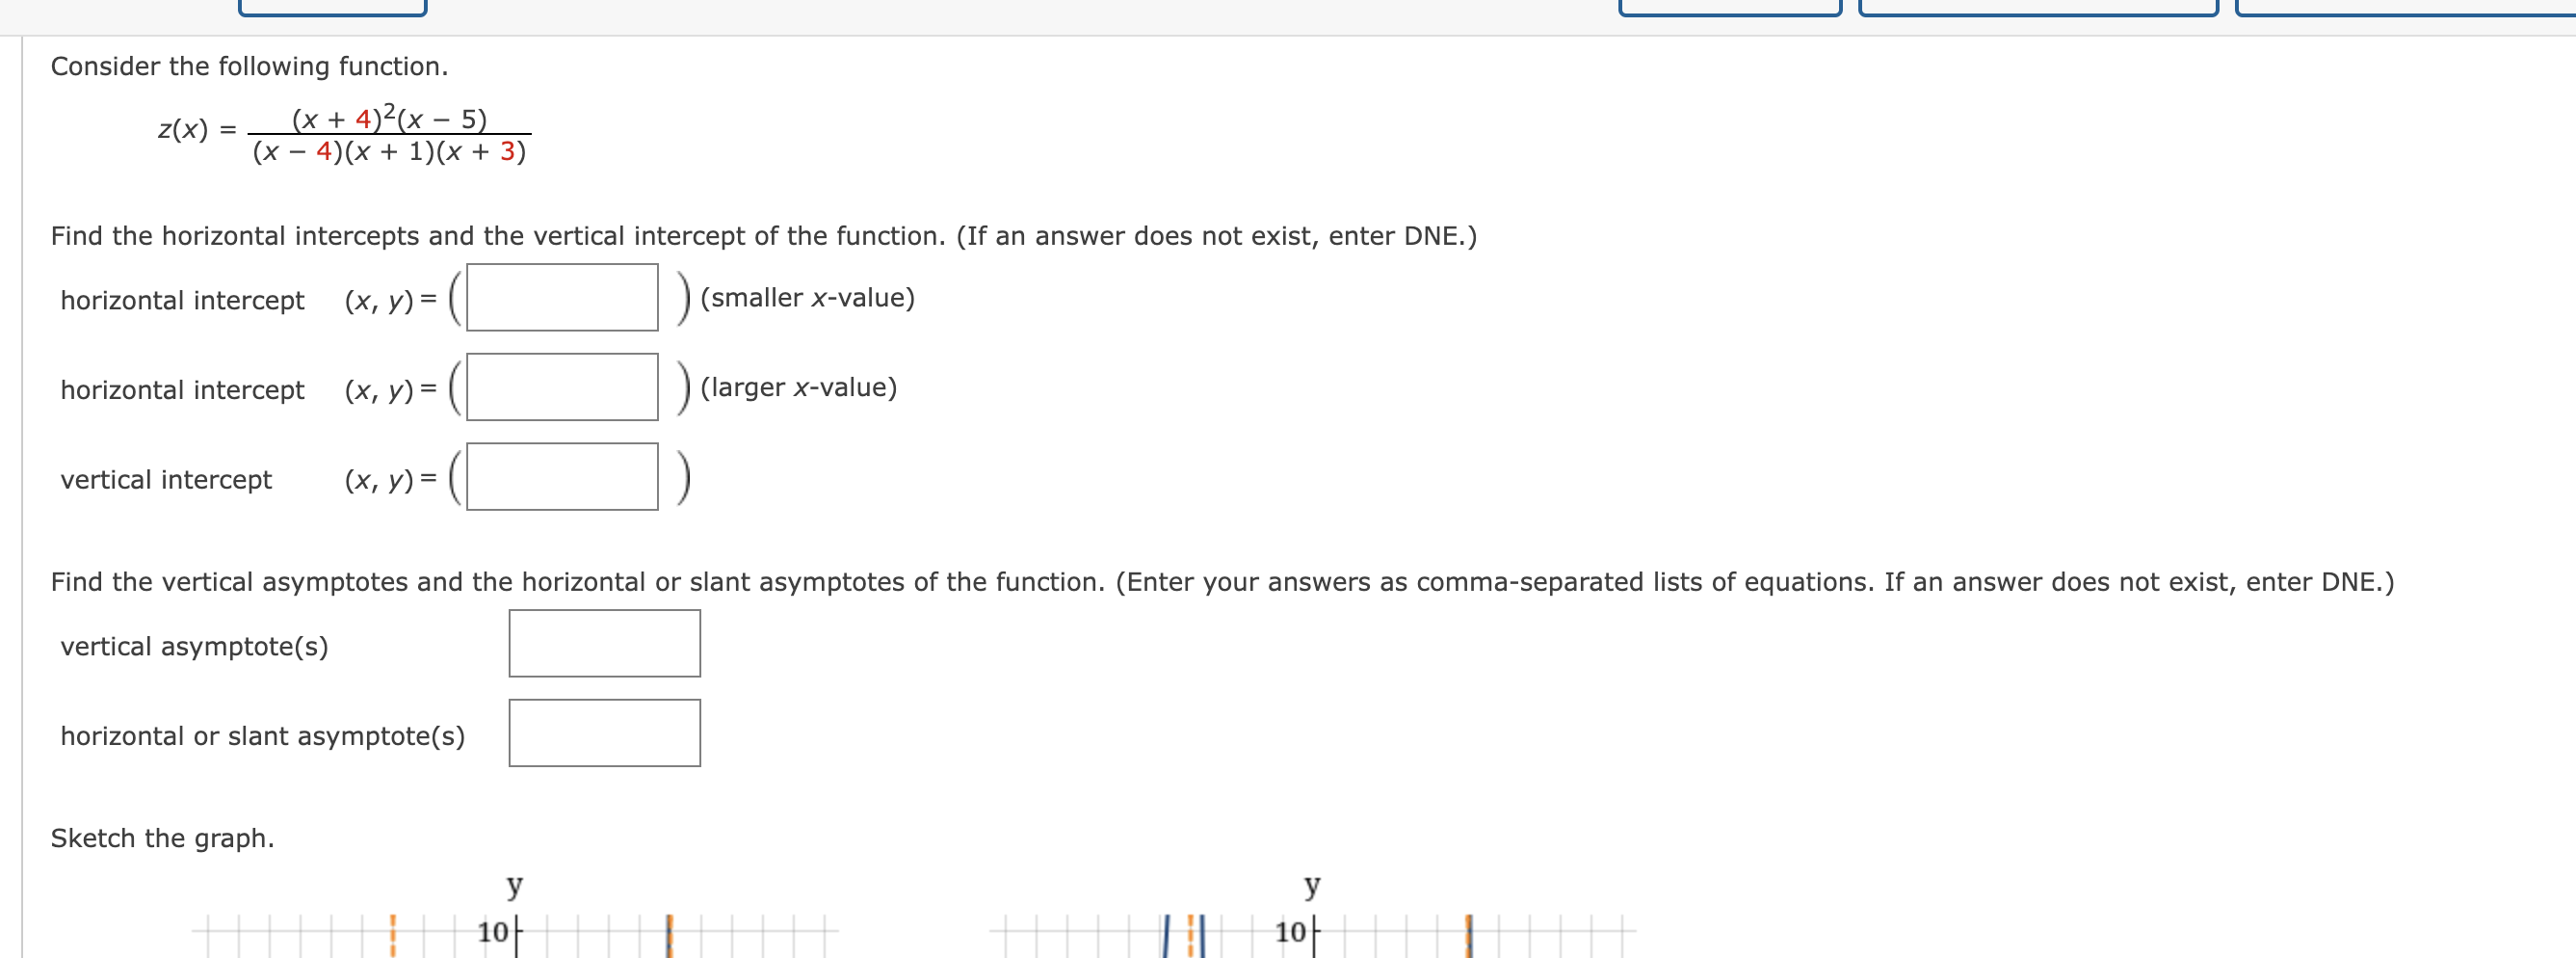2576x958 pixels.
Task: Click the dashed orange asymptote in the left graph
Action: pyautogui.click(x=393, y=935)
